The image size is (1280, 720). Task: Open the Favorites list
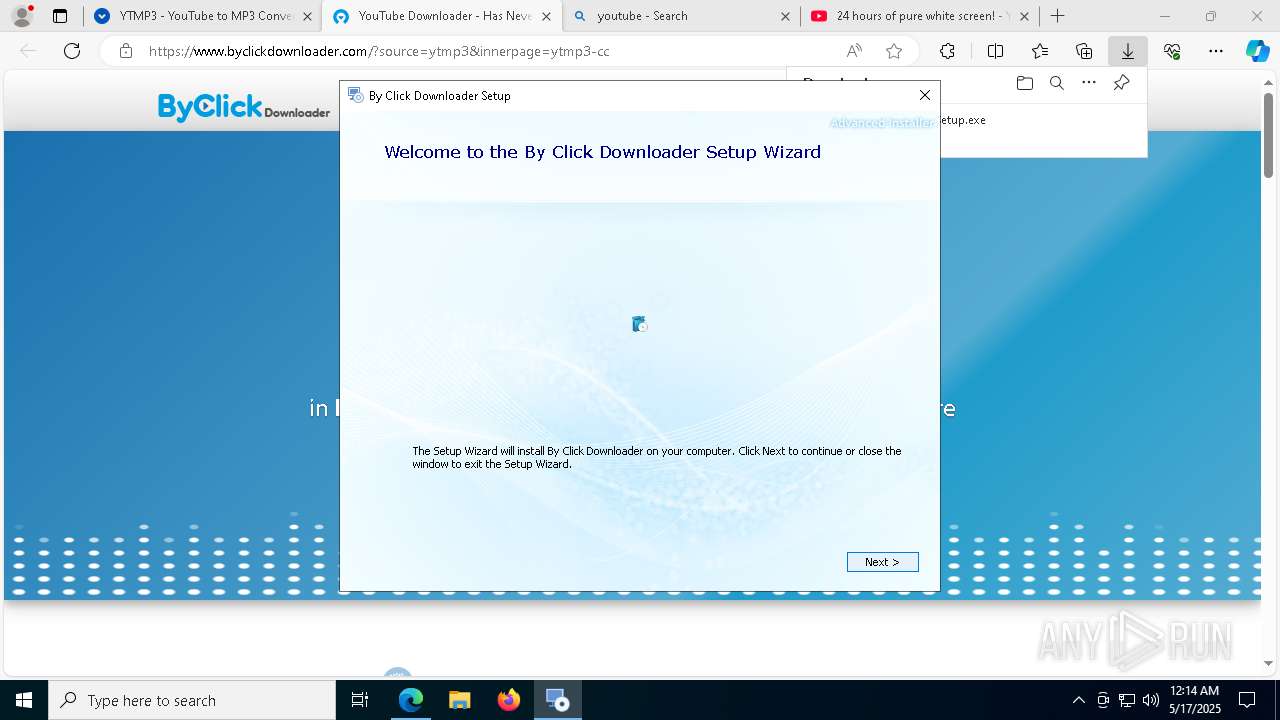click(x=1040, y=51)
